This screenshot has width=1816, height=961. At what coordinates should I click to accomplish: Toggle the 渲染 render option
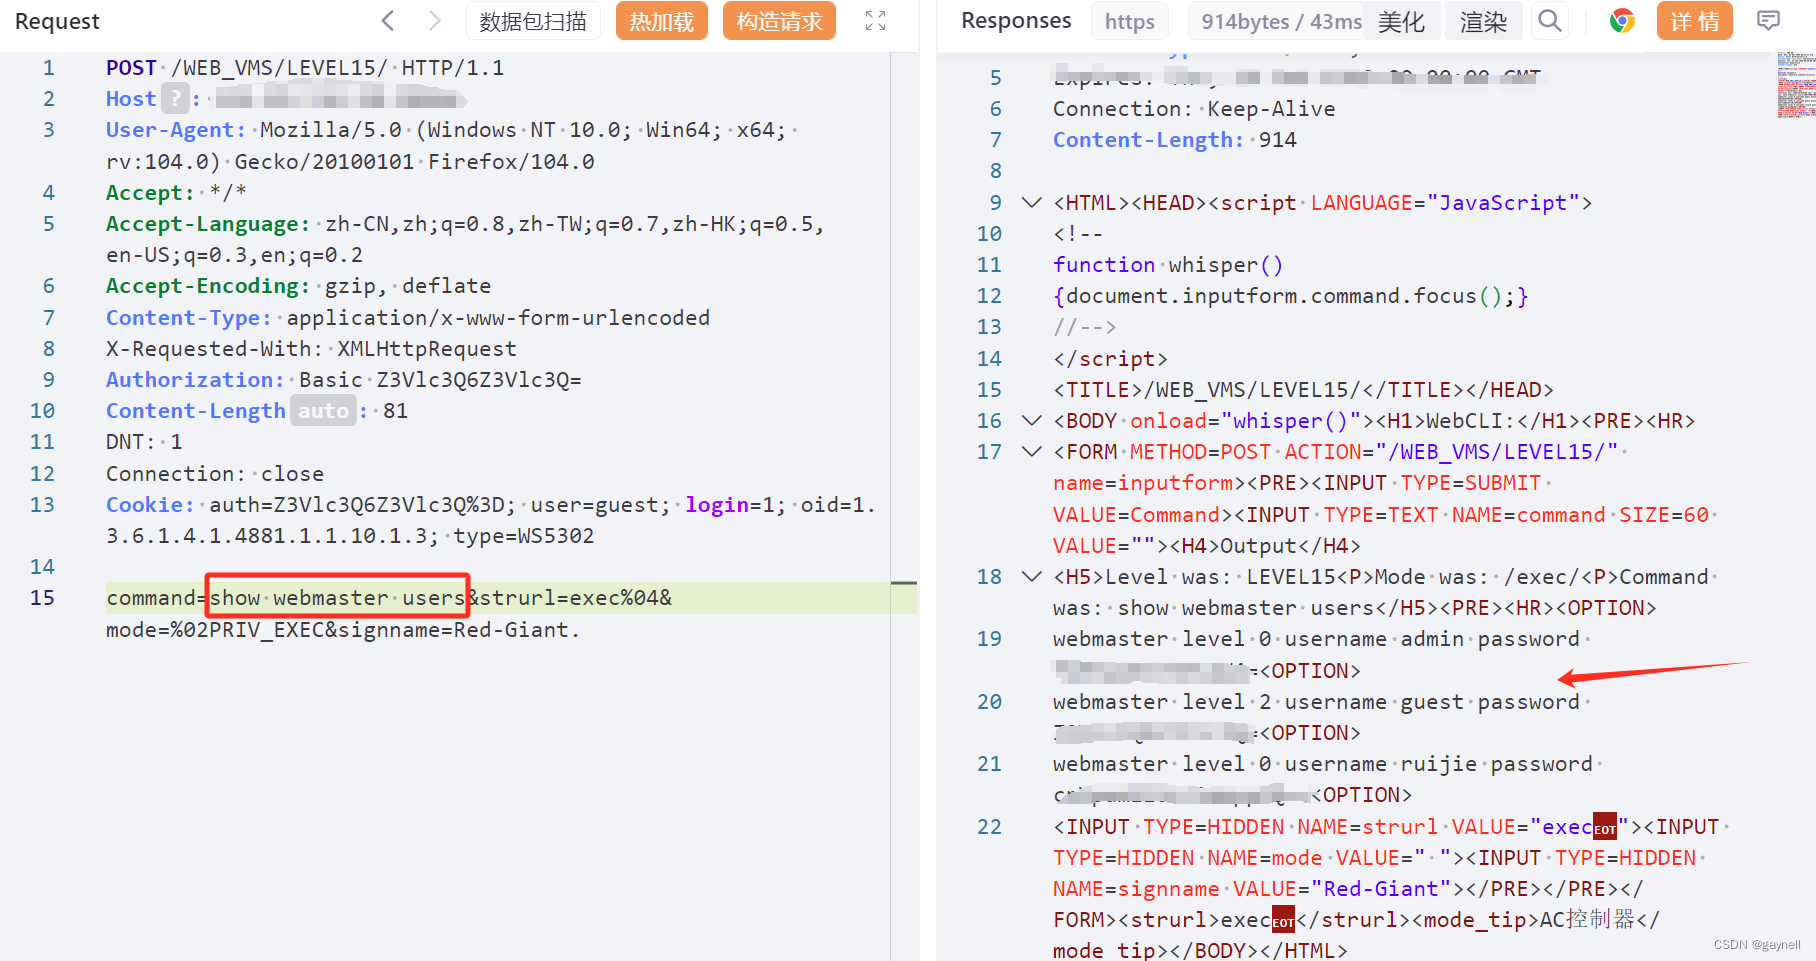tap(1483, 21)
